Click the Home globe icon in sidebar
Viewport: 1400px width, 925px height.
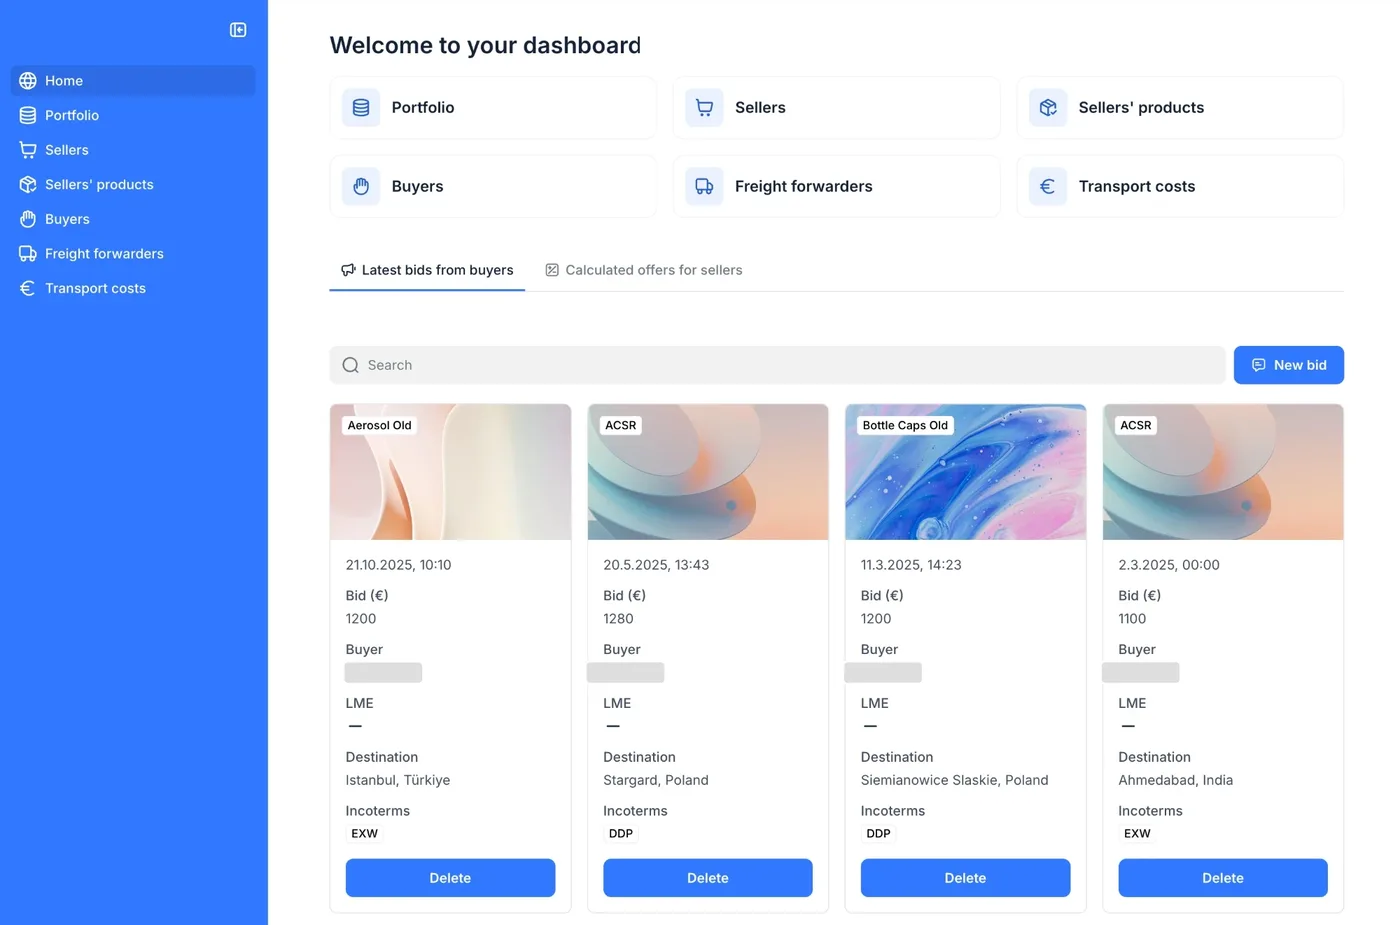[28, 81]
